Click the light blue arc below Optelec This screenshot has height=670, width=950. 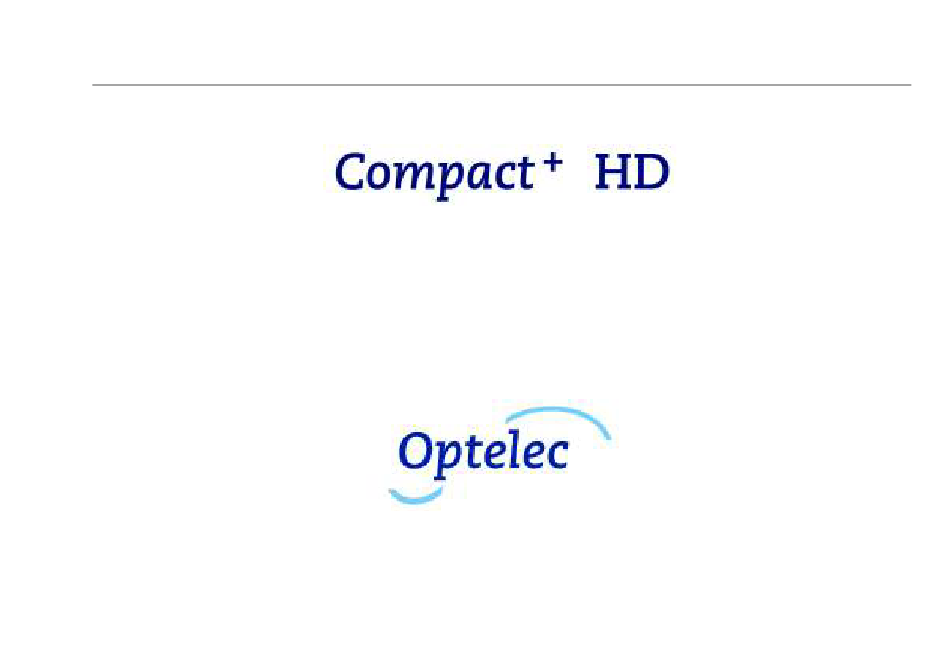416,495
